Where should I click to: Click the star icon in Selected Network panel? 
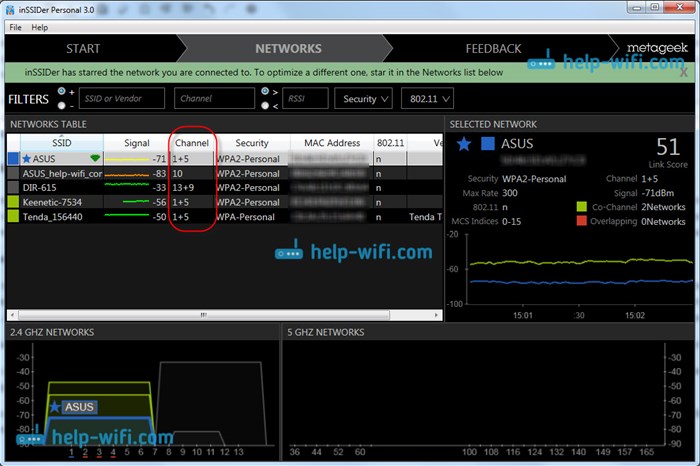(464, 144)
